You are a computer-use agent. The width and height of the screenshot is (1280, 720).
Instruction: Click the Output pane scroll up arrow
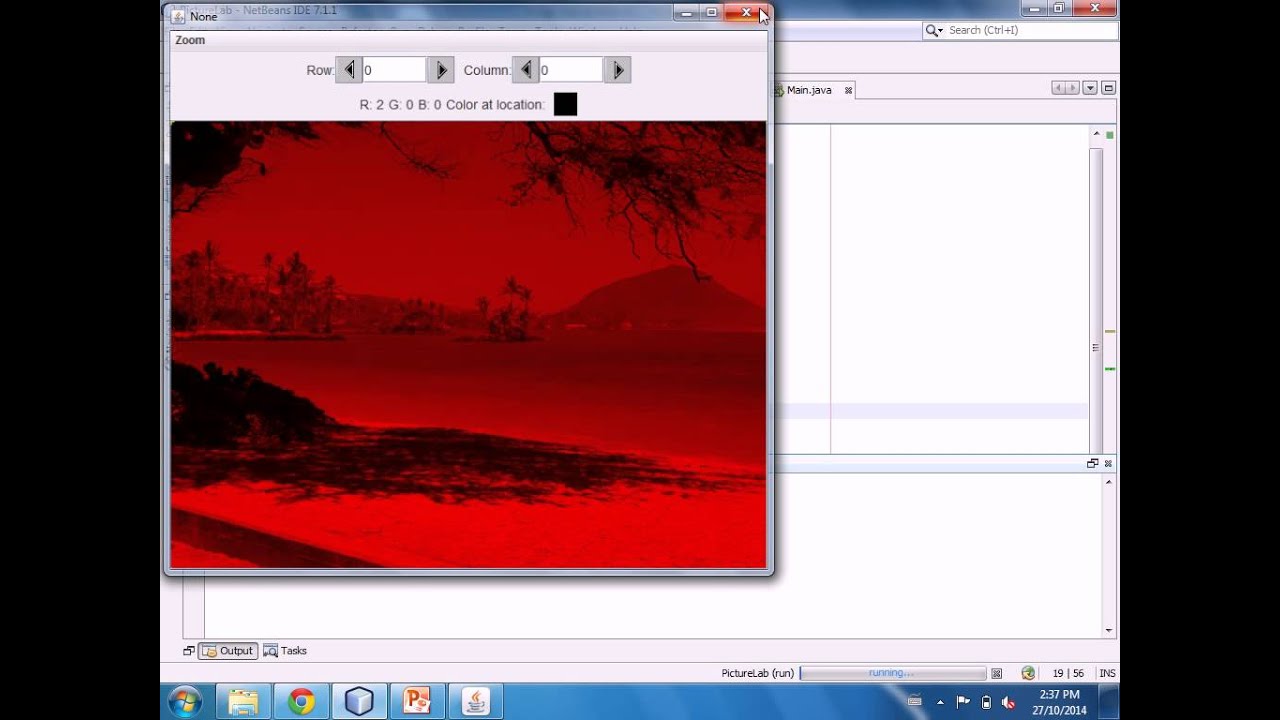pos(1108,482)
